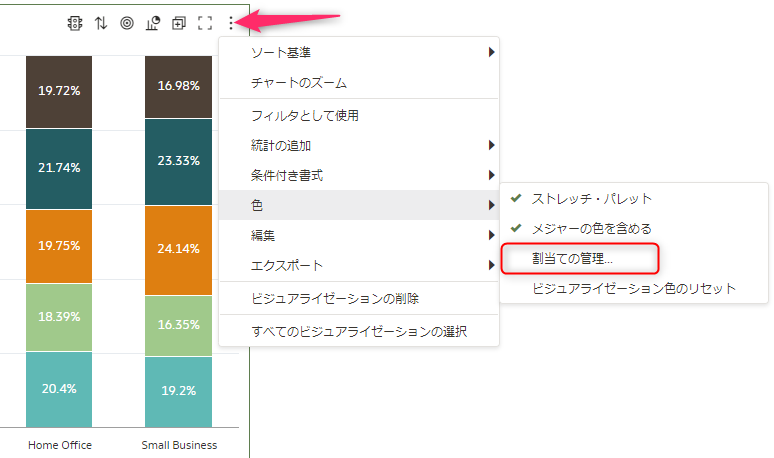Image resolution: width=774 pixels, height=458 pixels.
Task: Select フィルタとして使用 menu item
Action: [x=359, y=115]
